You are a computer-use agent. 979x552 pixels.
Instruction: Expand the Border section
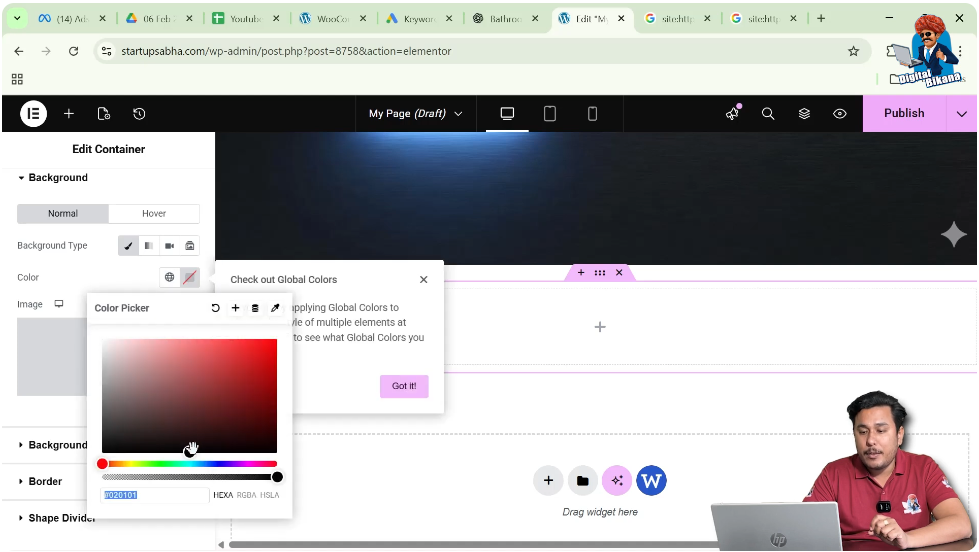click(40, 481)
